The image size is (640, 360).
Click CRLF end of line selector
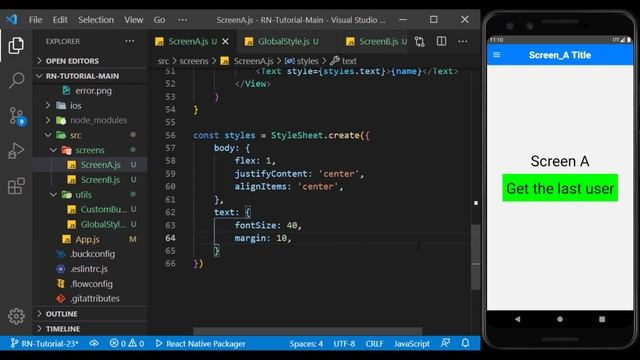pyautogui.click(x=374, y=344)
